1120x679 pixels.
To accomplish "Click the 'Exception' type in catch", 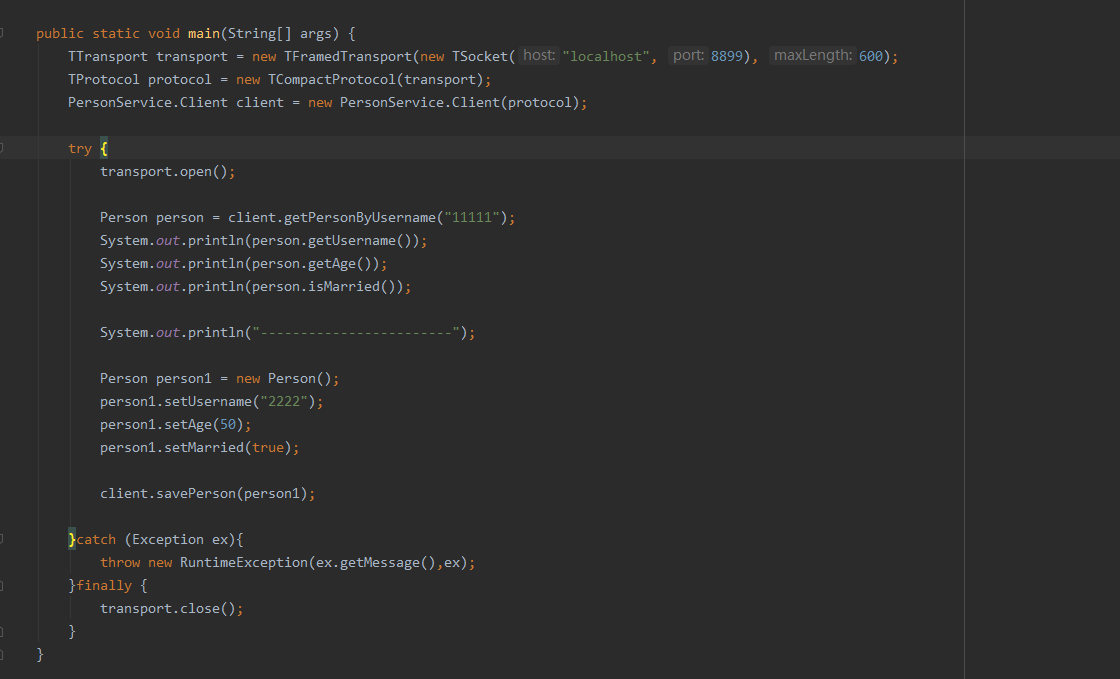I will [168, 540].
